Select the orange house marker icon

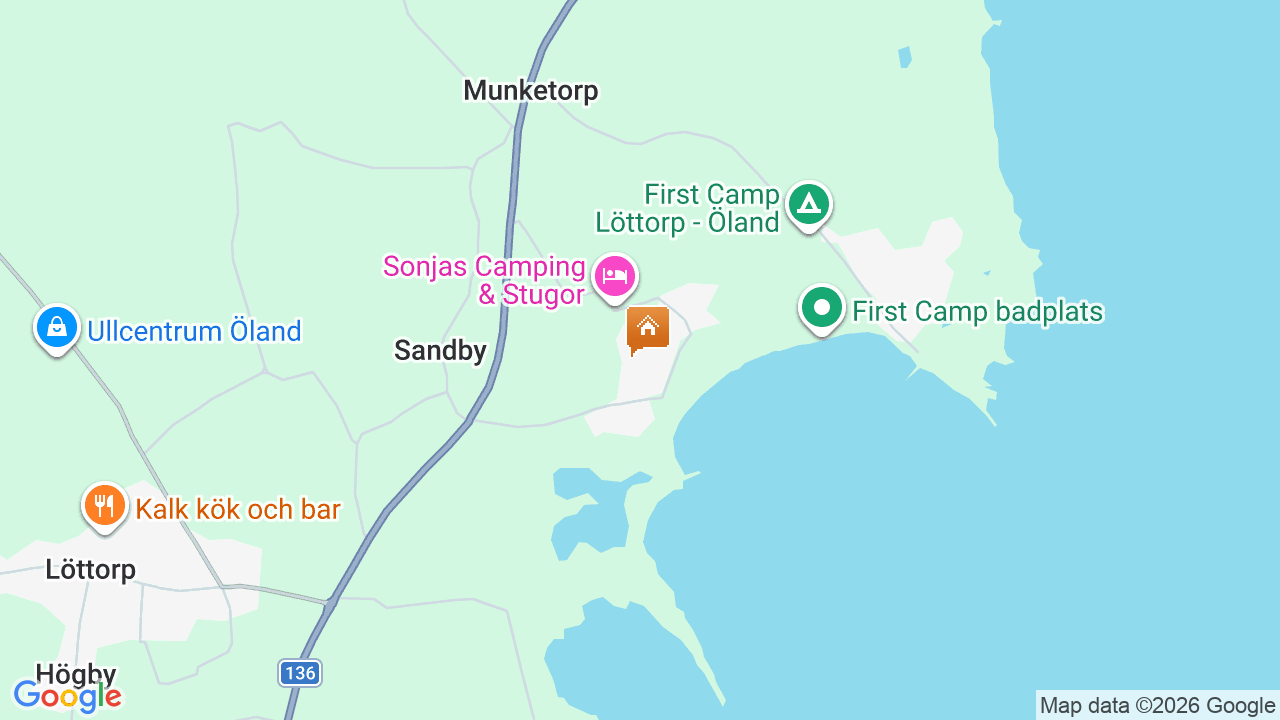pyautogui.click(x=647, y=330)
